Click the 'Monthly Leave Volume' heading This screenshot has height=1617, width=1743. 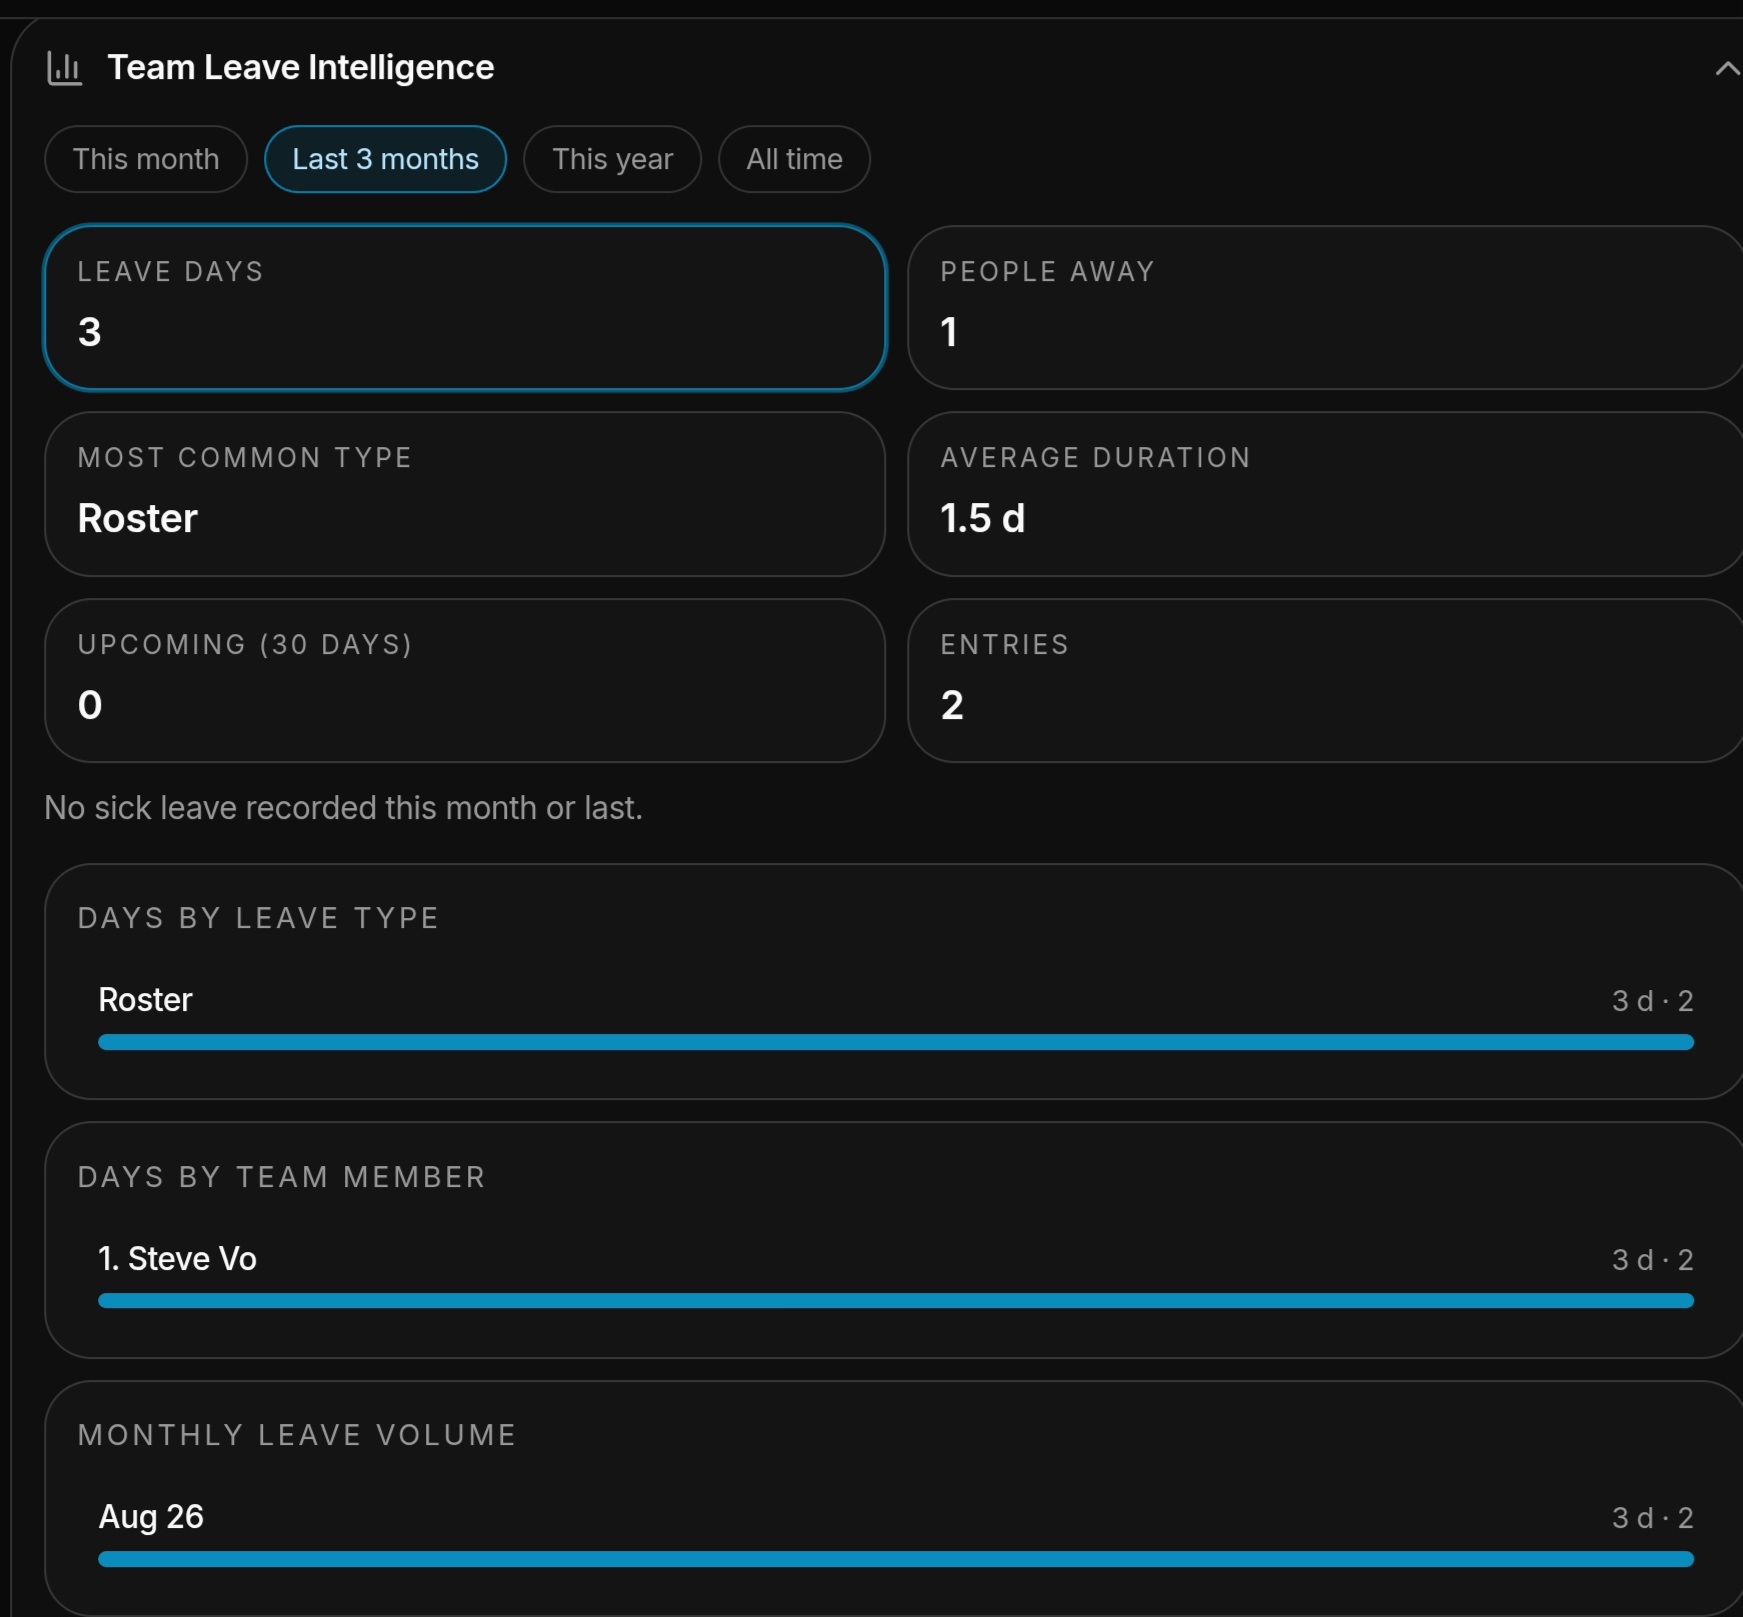(297, 1435)
